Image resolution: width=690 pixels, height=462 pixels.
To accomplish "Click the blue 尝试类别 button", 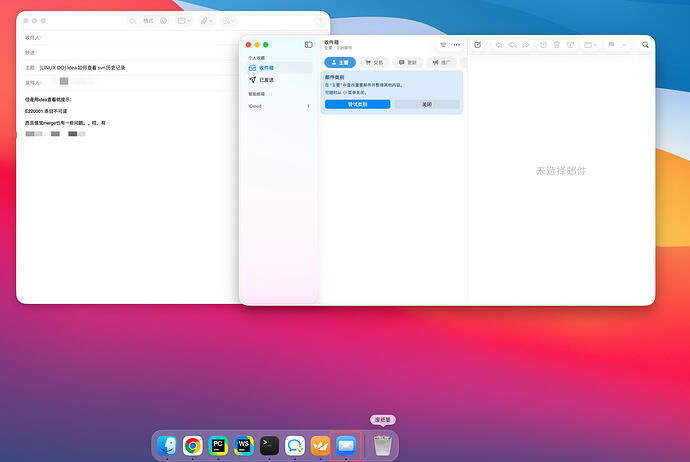I will pos(357,104).
